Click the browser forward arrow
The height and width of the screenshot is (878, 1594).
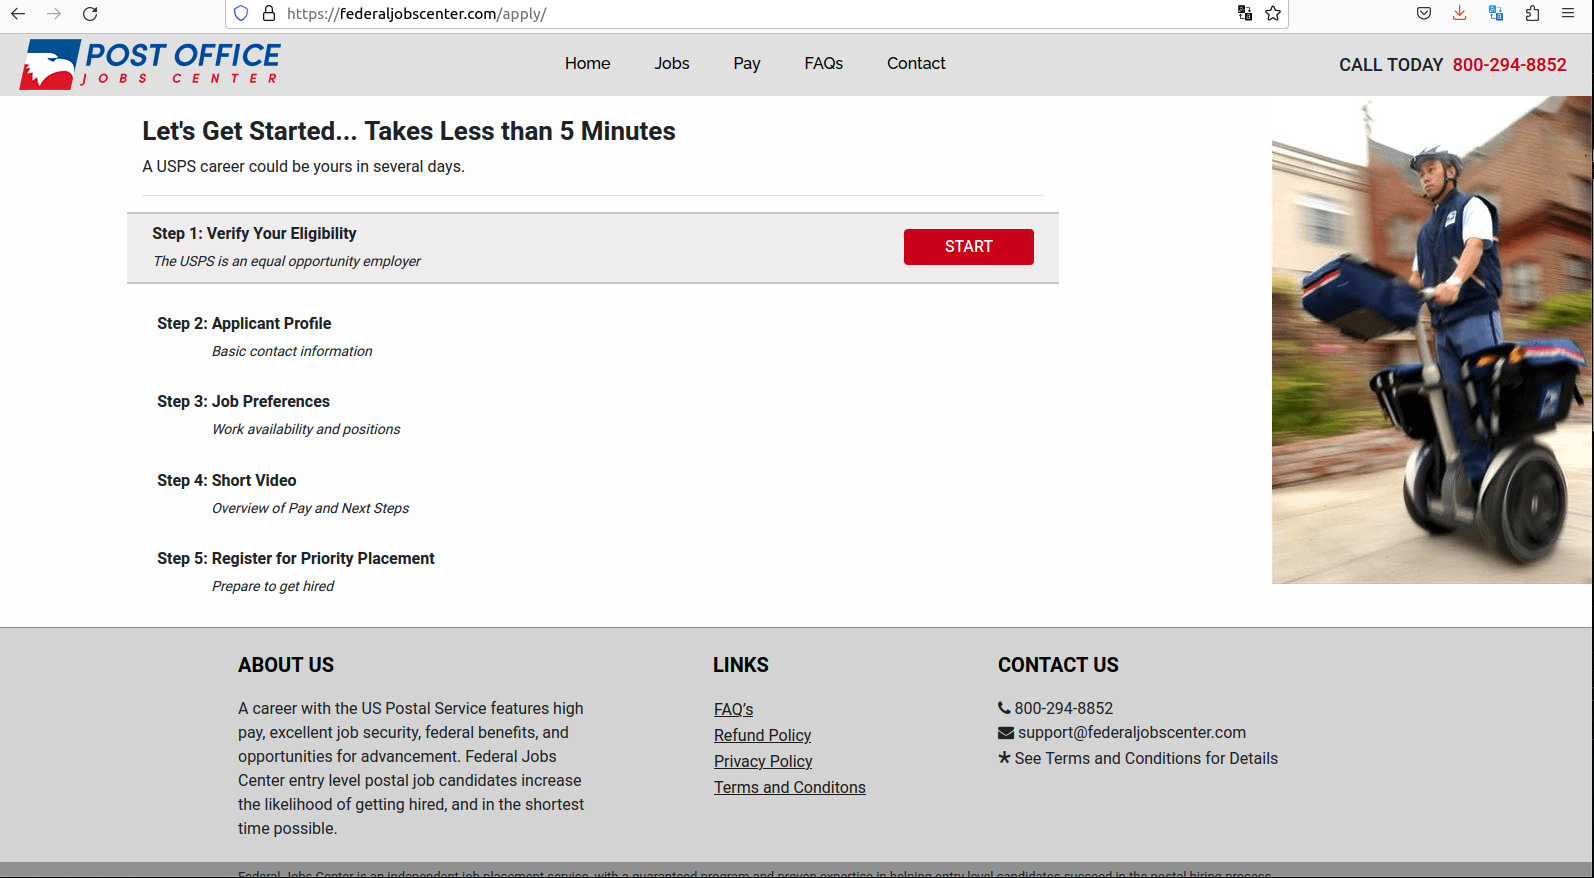coord(54,14)
